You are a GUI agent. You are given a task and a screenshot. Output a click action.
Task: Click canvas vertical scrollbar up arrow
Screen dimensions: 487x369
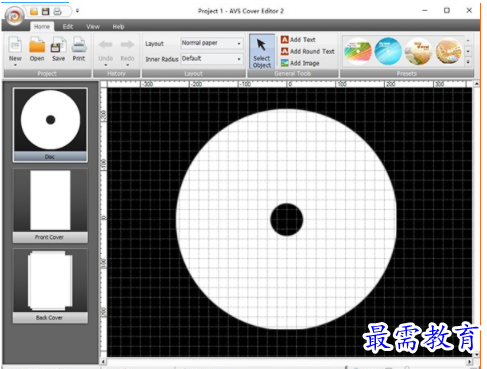coord(476,84)
